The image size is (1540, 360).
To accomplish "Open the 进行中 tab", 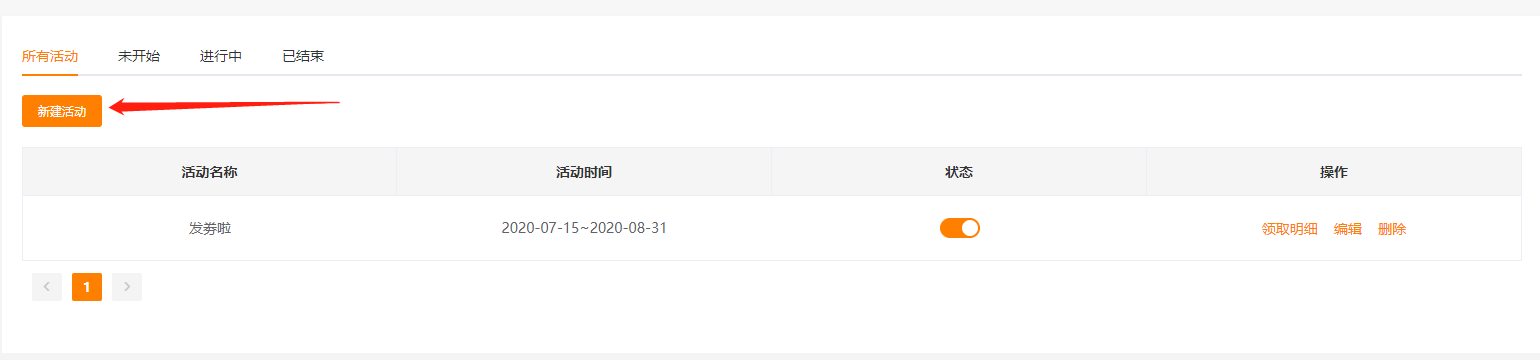I will click(x=221, y=56).
